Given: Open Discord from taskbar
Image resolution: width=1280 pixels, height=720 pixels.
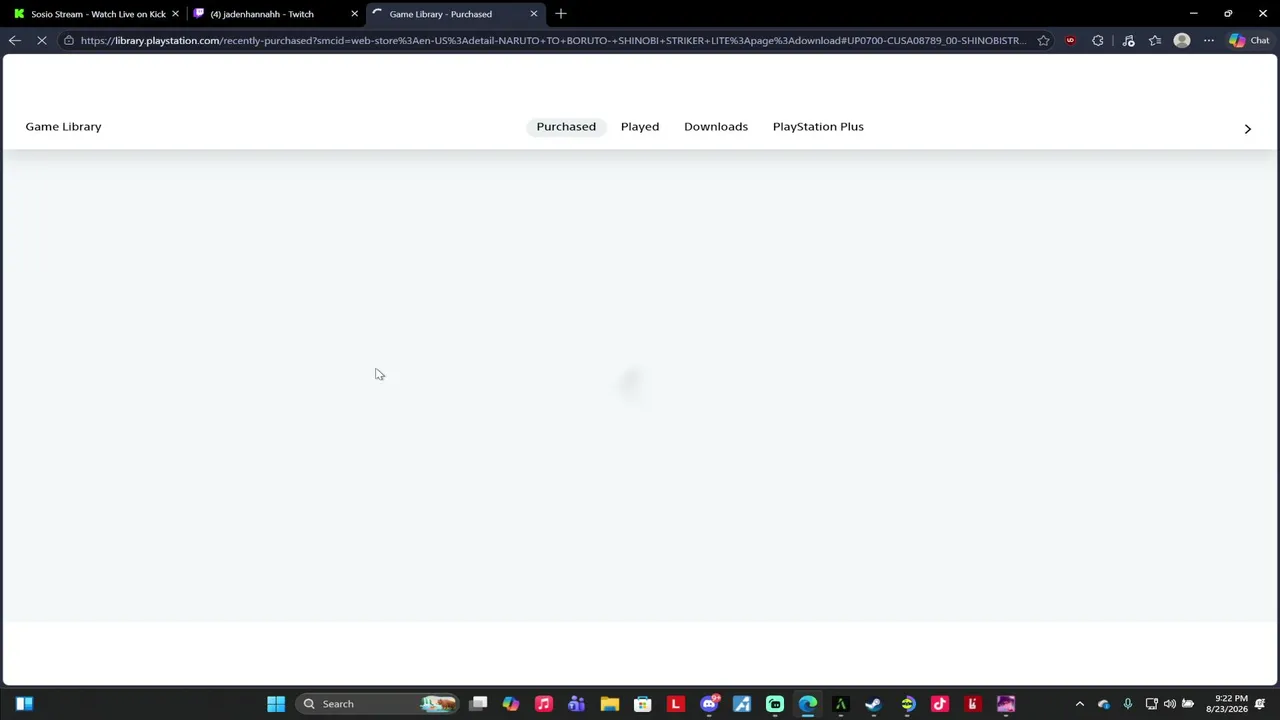Looking at the screenshot, I should [709, 704].
